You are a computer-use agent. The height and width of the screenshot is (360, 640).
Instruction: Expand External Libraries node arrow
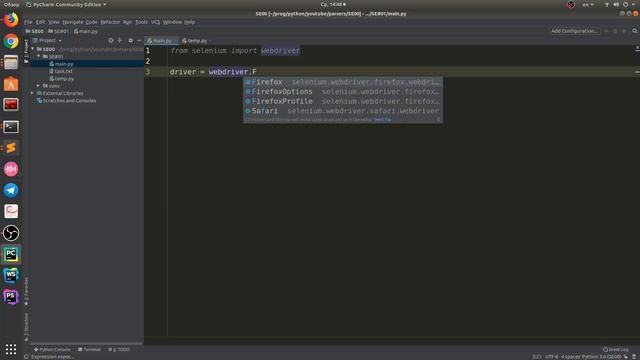click(x=33, y=93)
